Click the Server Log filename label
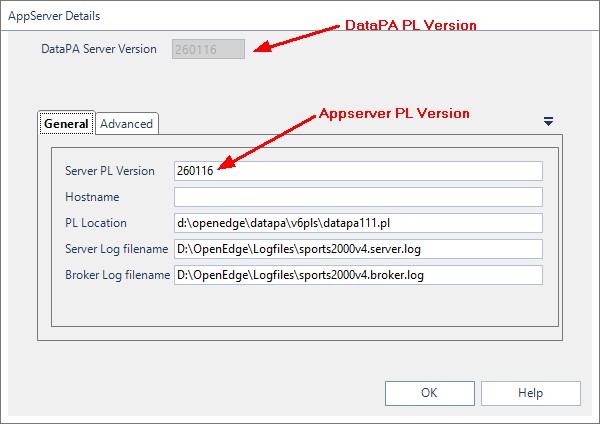600x424 pixels. [116, 249]
